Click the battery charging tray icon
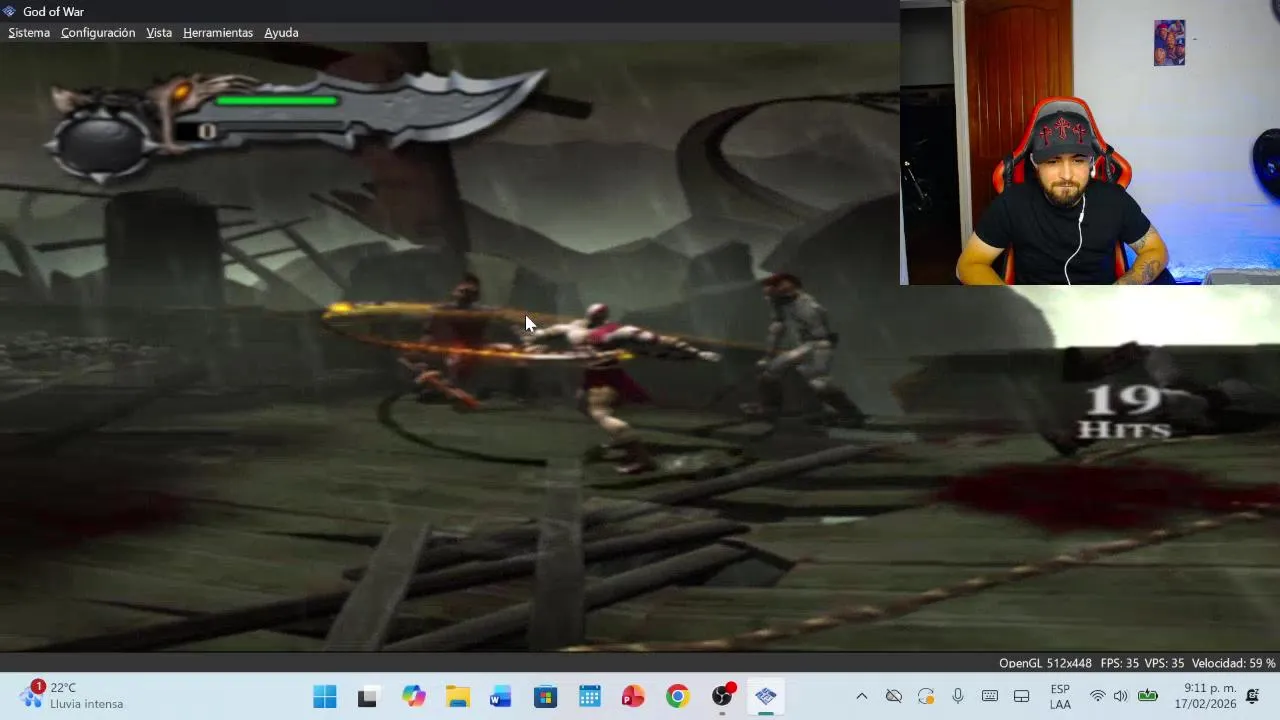The image size is (1280, 720). point(1148,696)
